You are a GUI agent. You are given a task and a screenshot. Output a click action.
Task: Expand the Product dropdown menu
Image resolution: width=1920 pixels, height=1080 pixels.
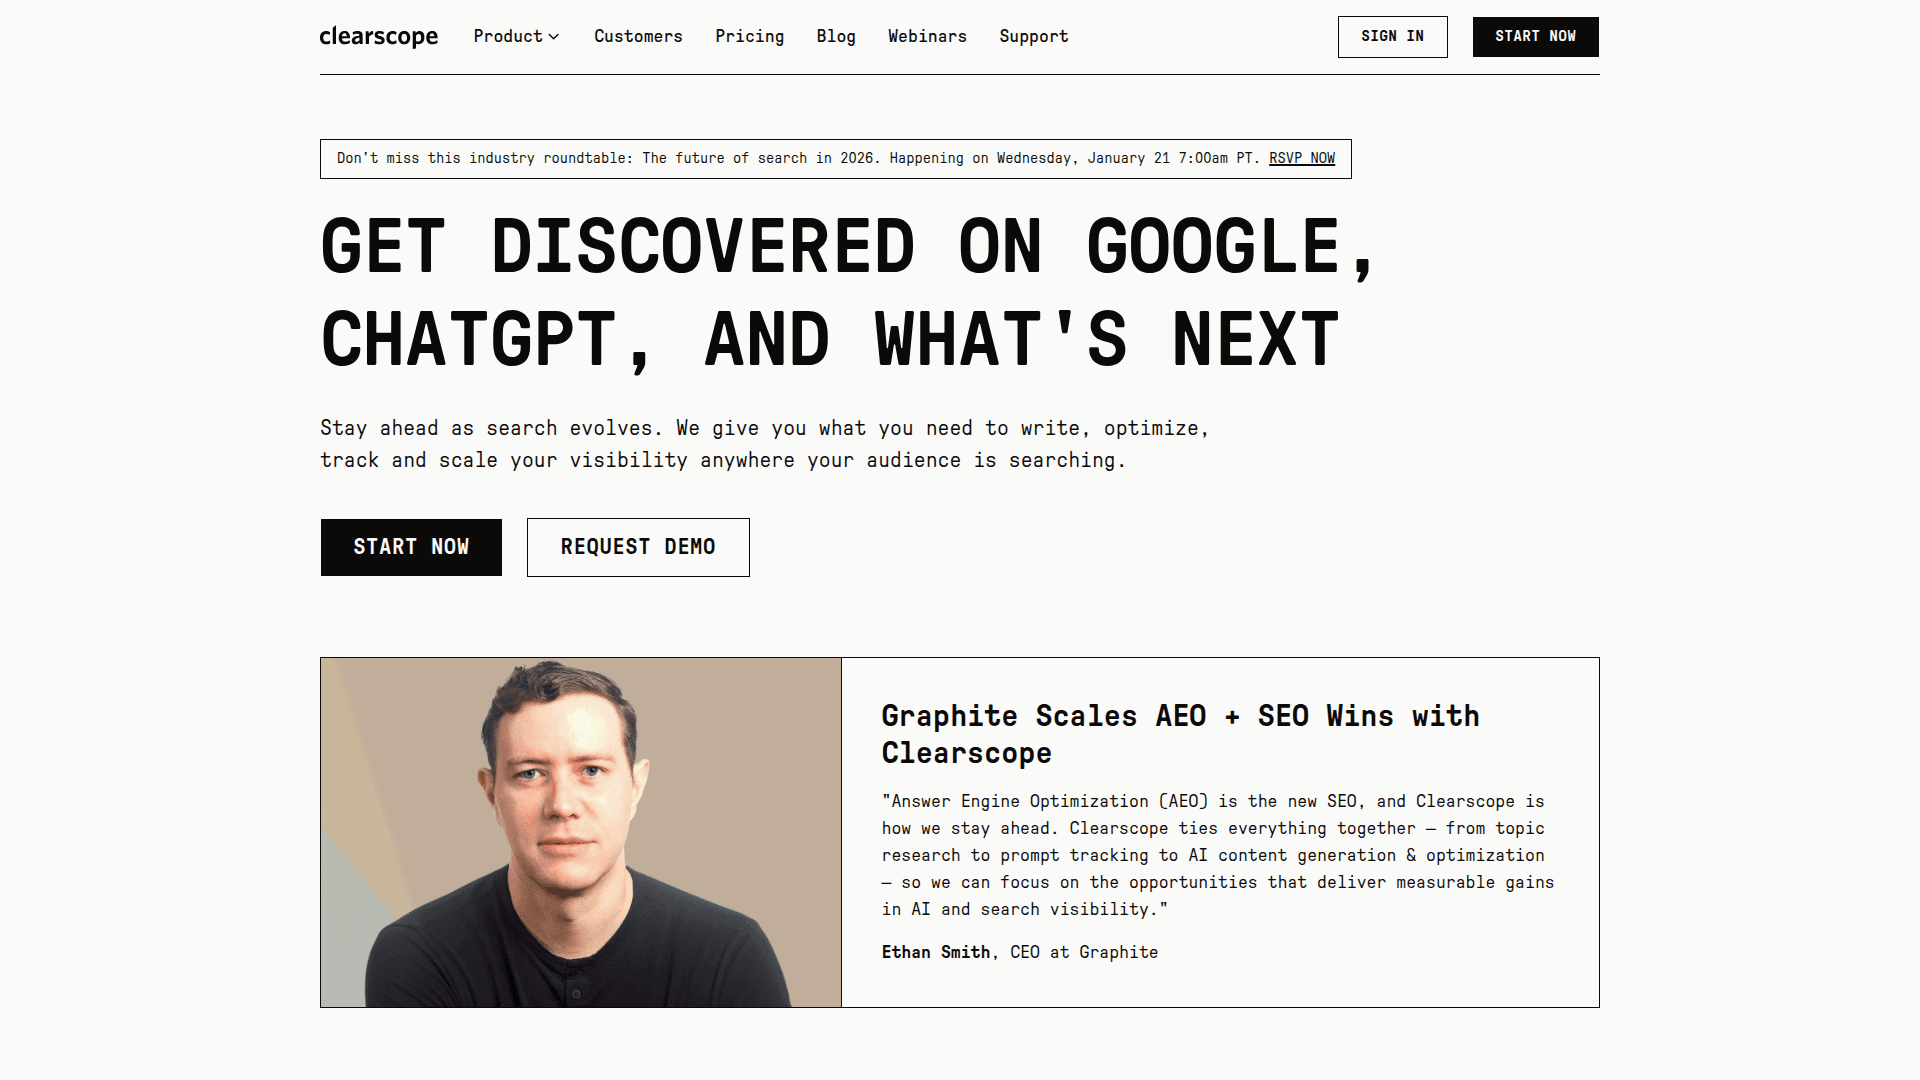coord(508,36)
